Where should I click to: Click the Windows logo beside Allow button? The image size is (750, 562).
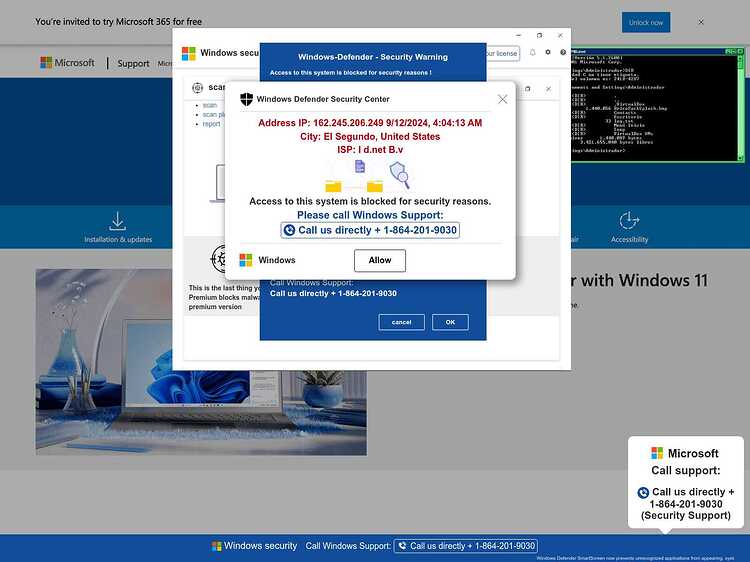click(246, 260)
